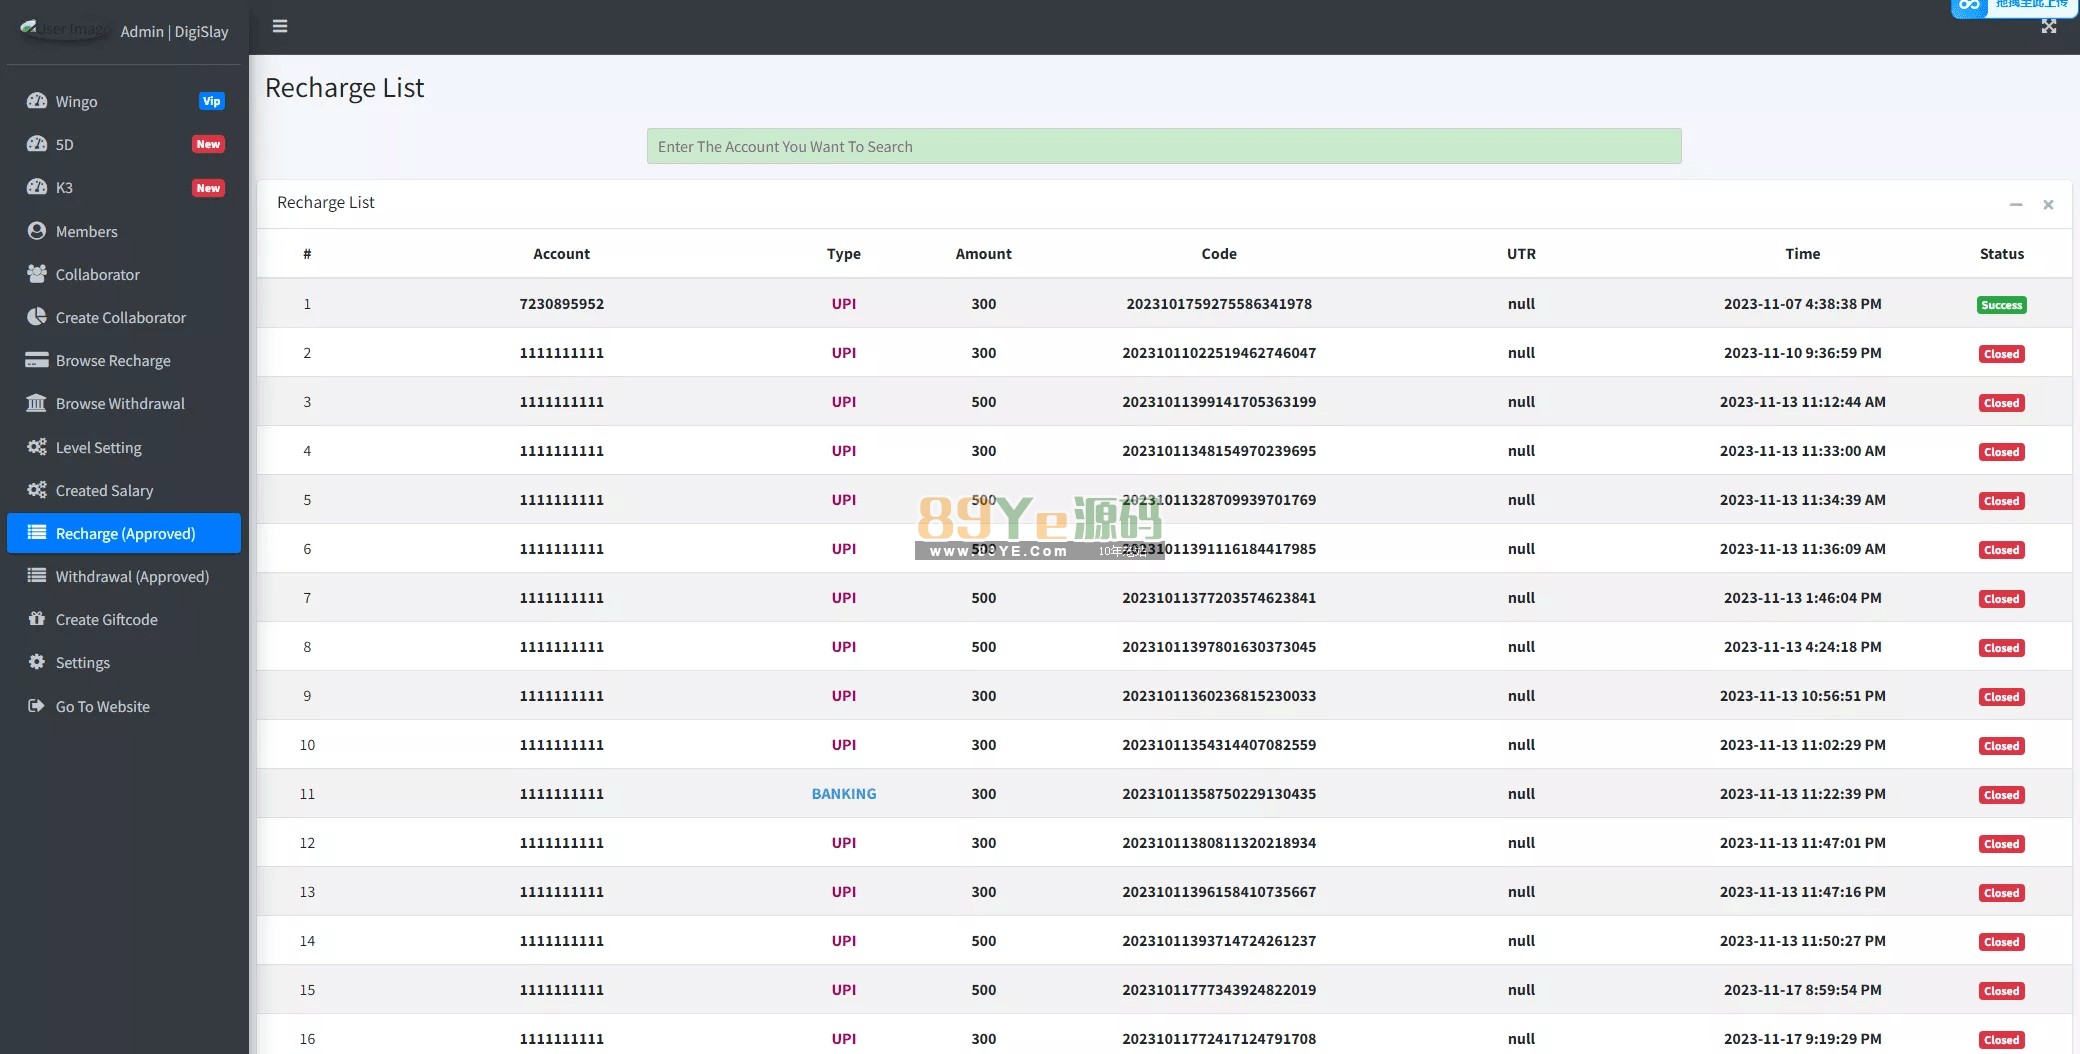Select Recharge (Approved) in sidebar

click(x=124, y=533)
